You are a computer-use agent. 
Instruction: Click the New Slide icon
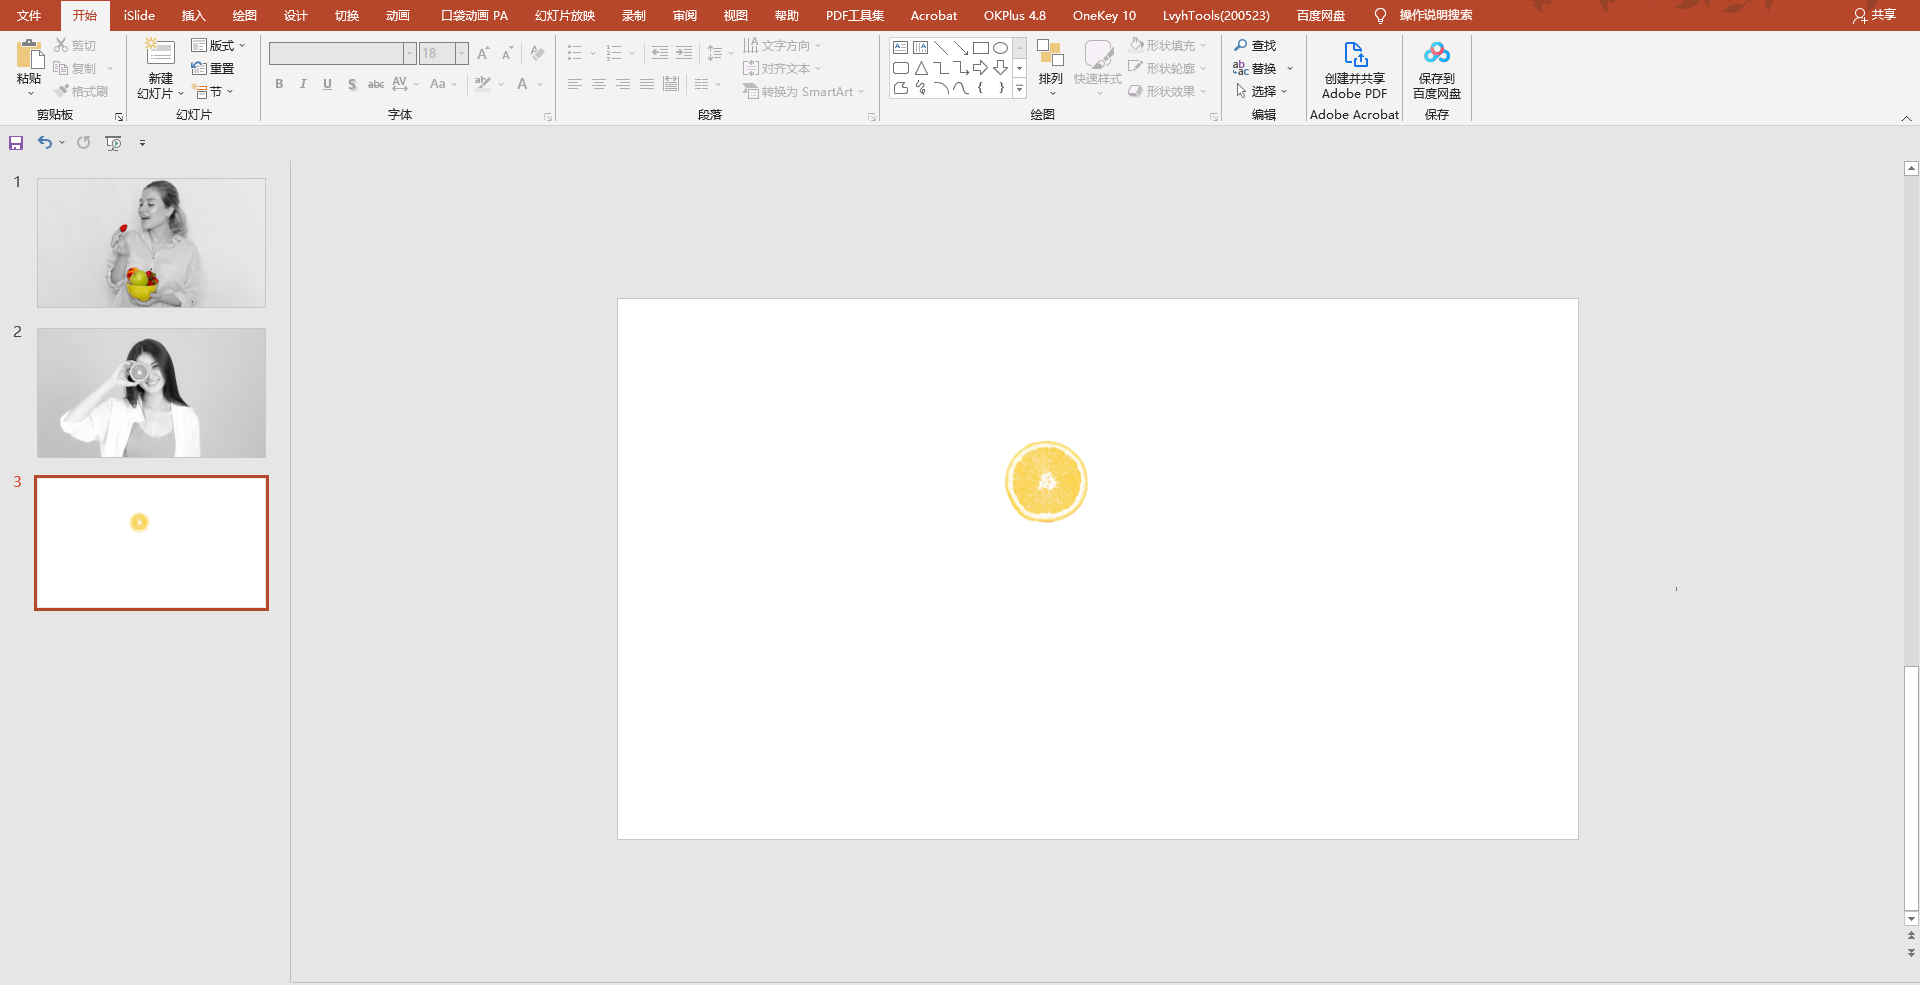(x=160, y=53)
